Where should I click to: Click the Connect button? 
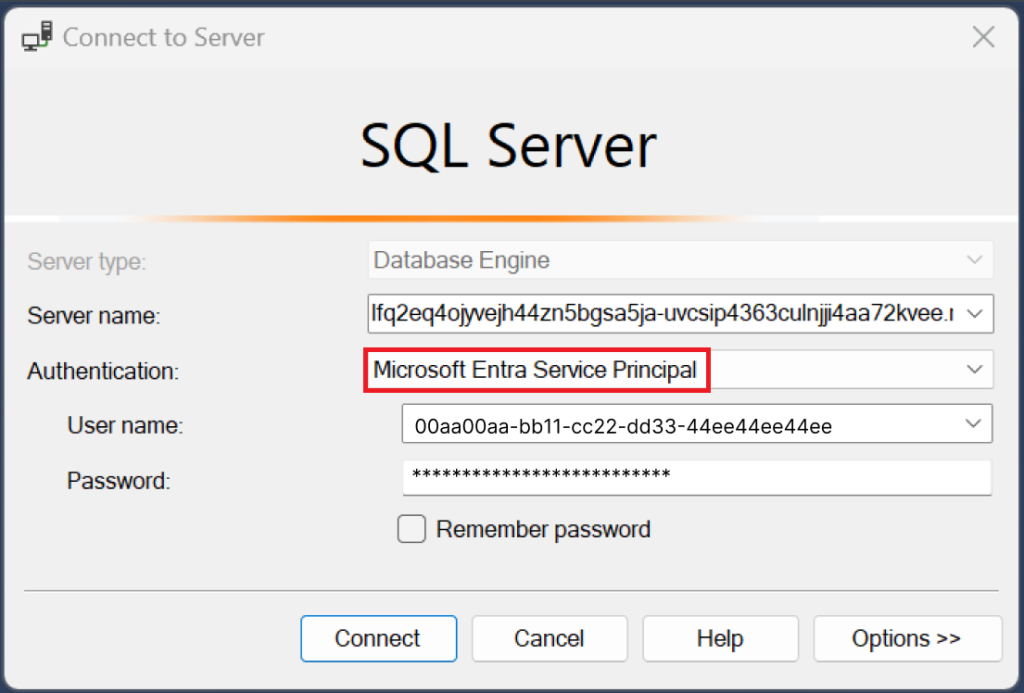(379, 638)
